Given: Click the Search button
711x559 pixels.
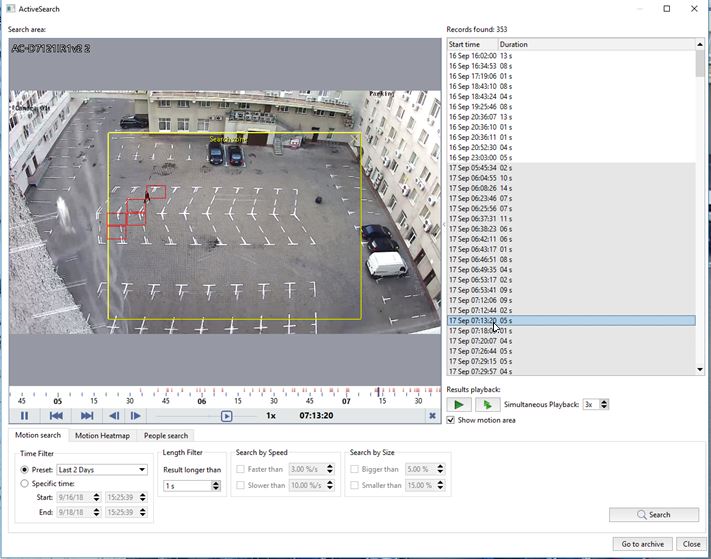Looking at the screenshot, I should point(653,515).
